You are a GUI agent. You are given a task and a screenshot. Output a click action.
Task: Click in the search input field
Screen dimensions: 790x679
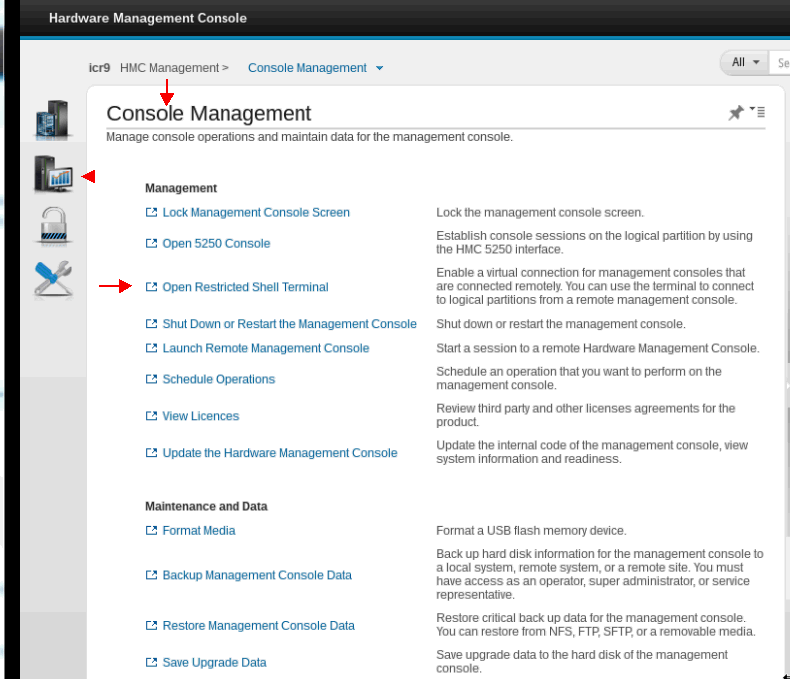coord(781,63)
